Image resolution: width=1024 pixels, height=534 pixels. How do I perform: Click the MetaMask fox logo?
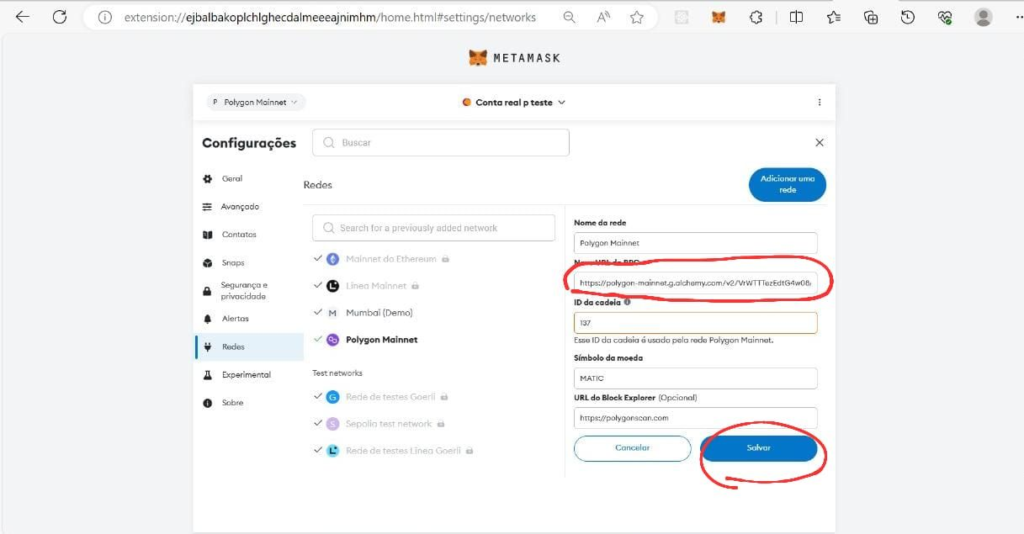[x=477, y=57]
